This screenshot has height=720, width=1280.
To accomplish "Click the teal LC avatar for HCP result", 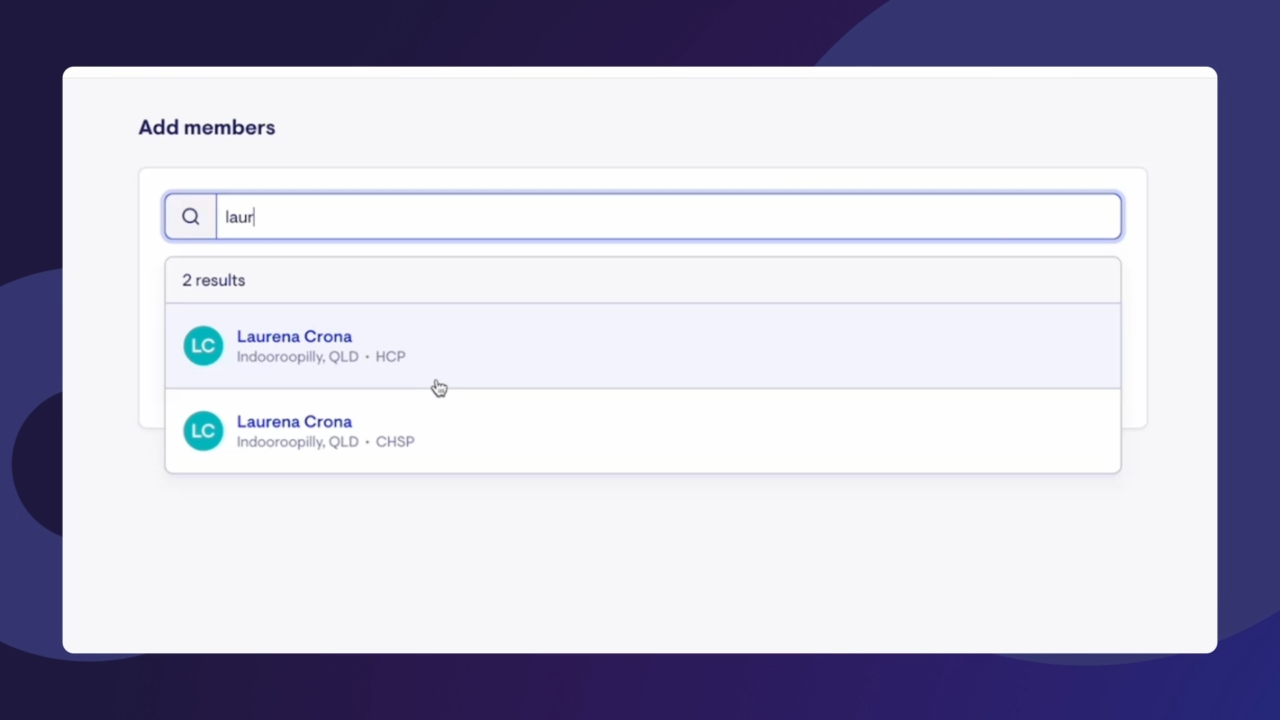I will click(x=203, y=346).
